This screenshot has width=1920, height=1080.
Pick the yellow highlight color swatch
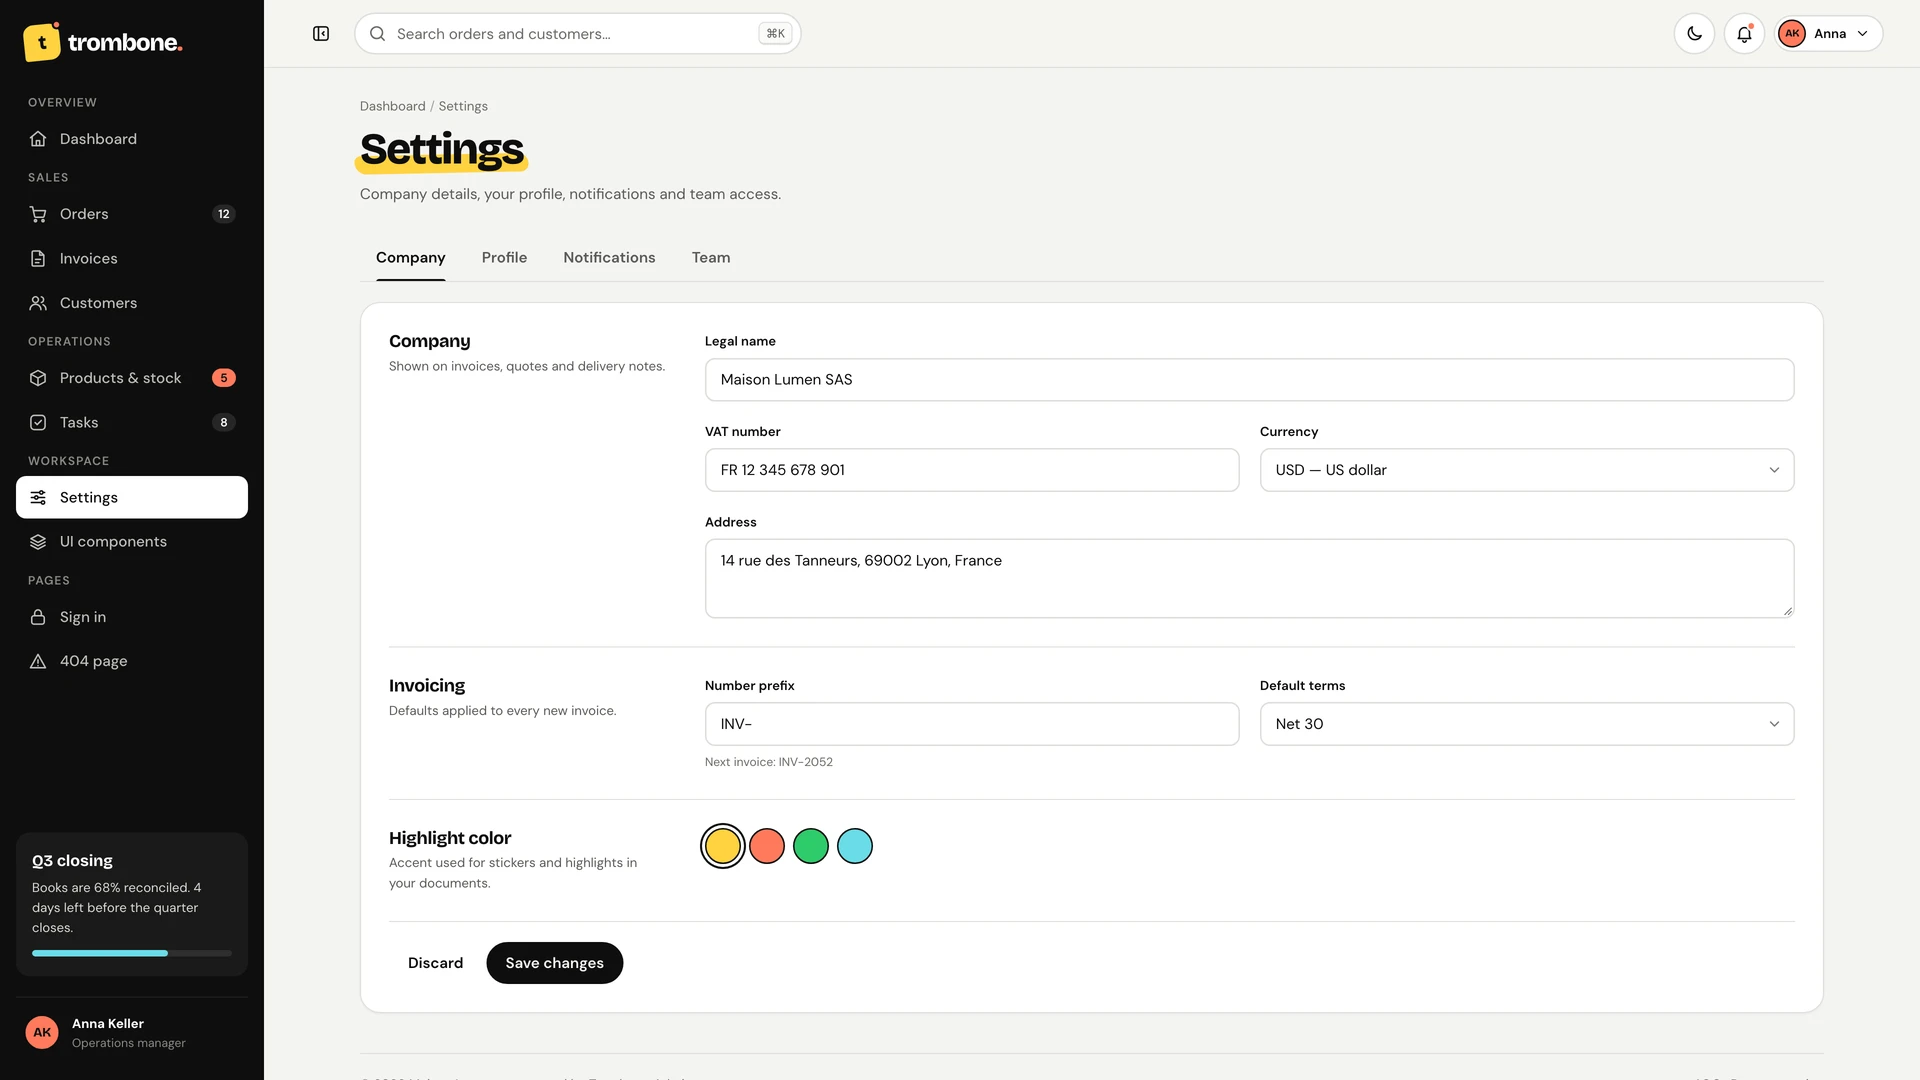click(722, 846)
